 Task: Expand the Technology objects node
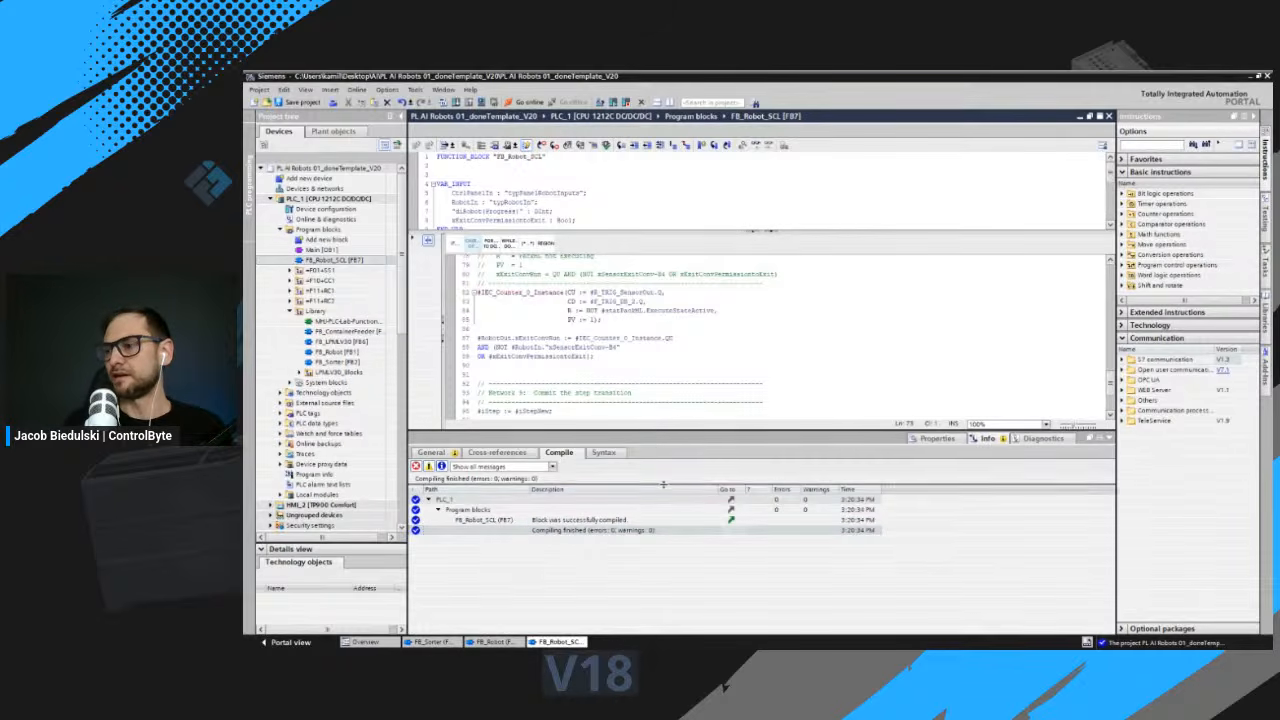click(281, 393)
